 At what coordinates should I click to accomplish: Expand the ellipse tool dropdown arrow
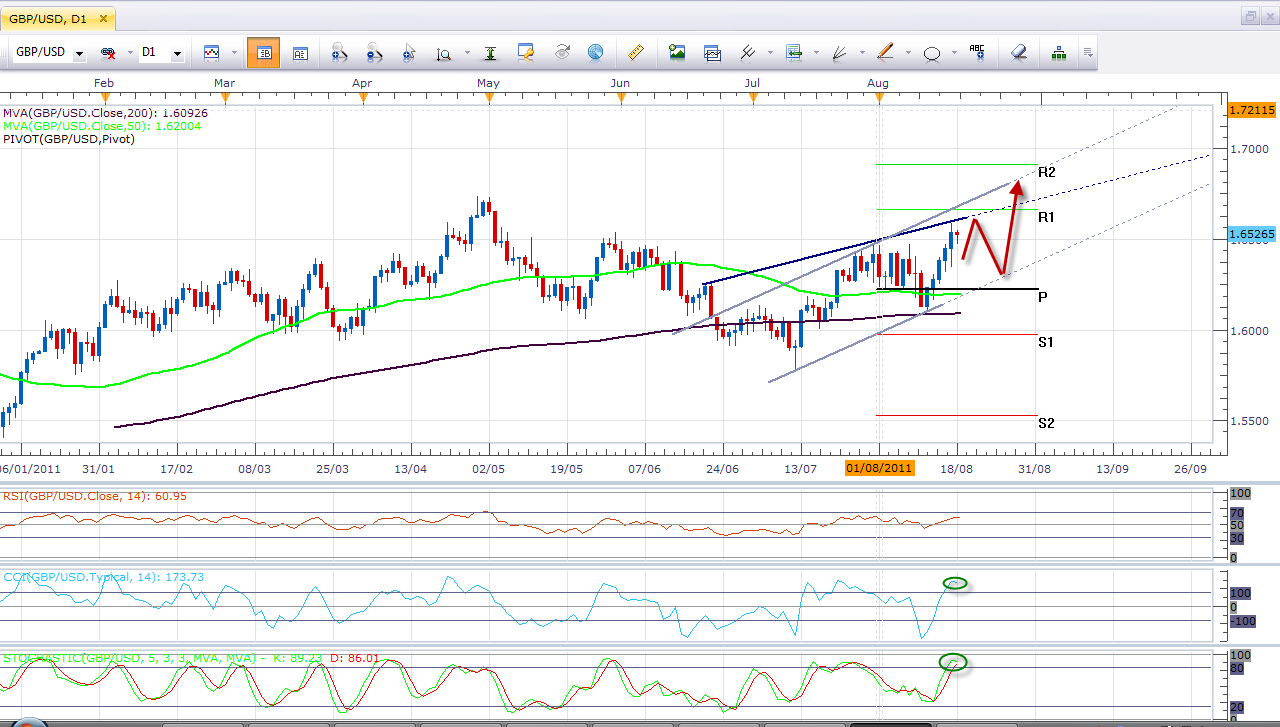(x=952, y=53)
